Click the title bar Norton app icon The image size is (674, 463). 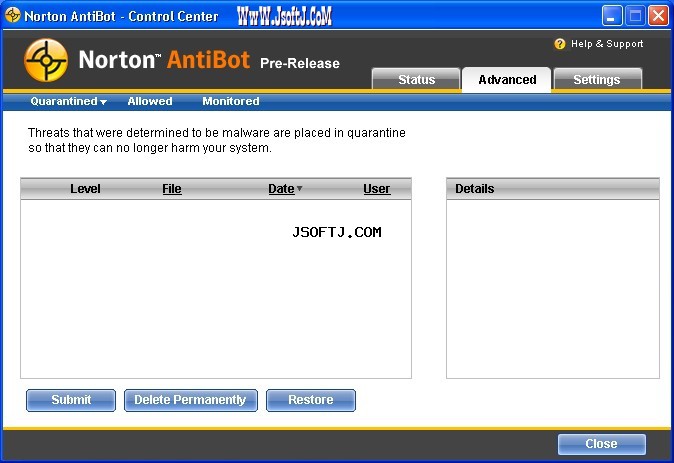pos(12,15)
